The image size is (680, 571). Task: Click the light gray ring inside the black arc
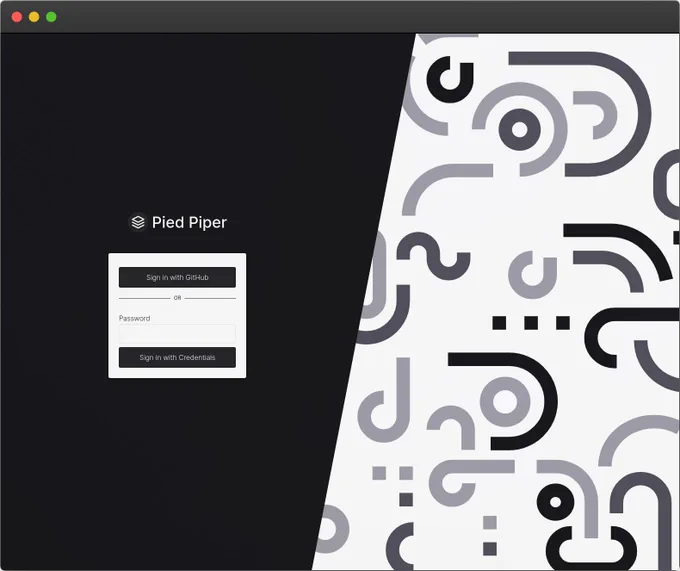coord(505,401)
